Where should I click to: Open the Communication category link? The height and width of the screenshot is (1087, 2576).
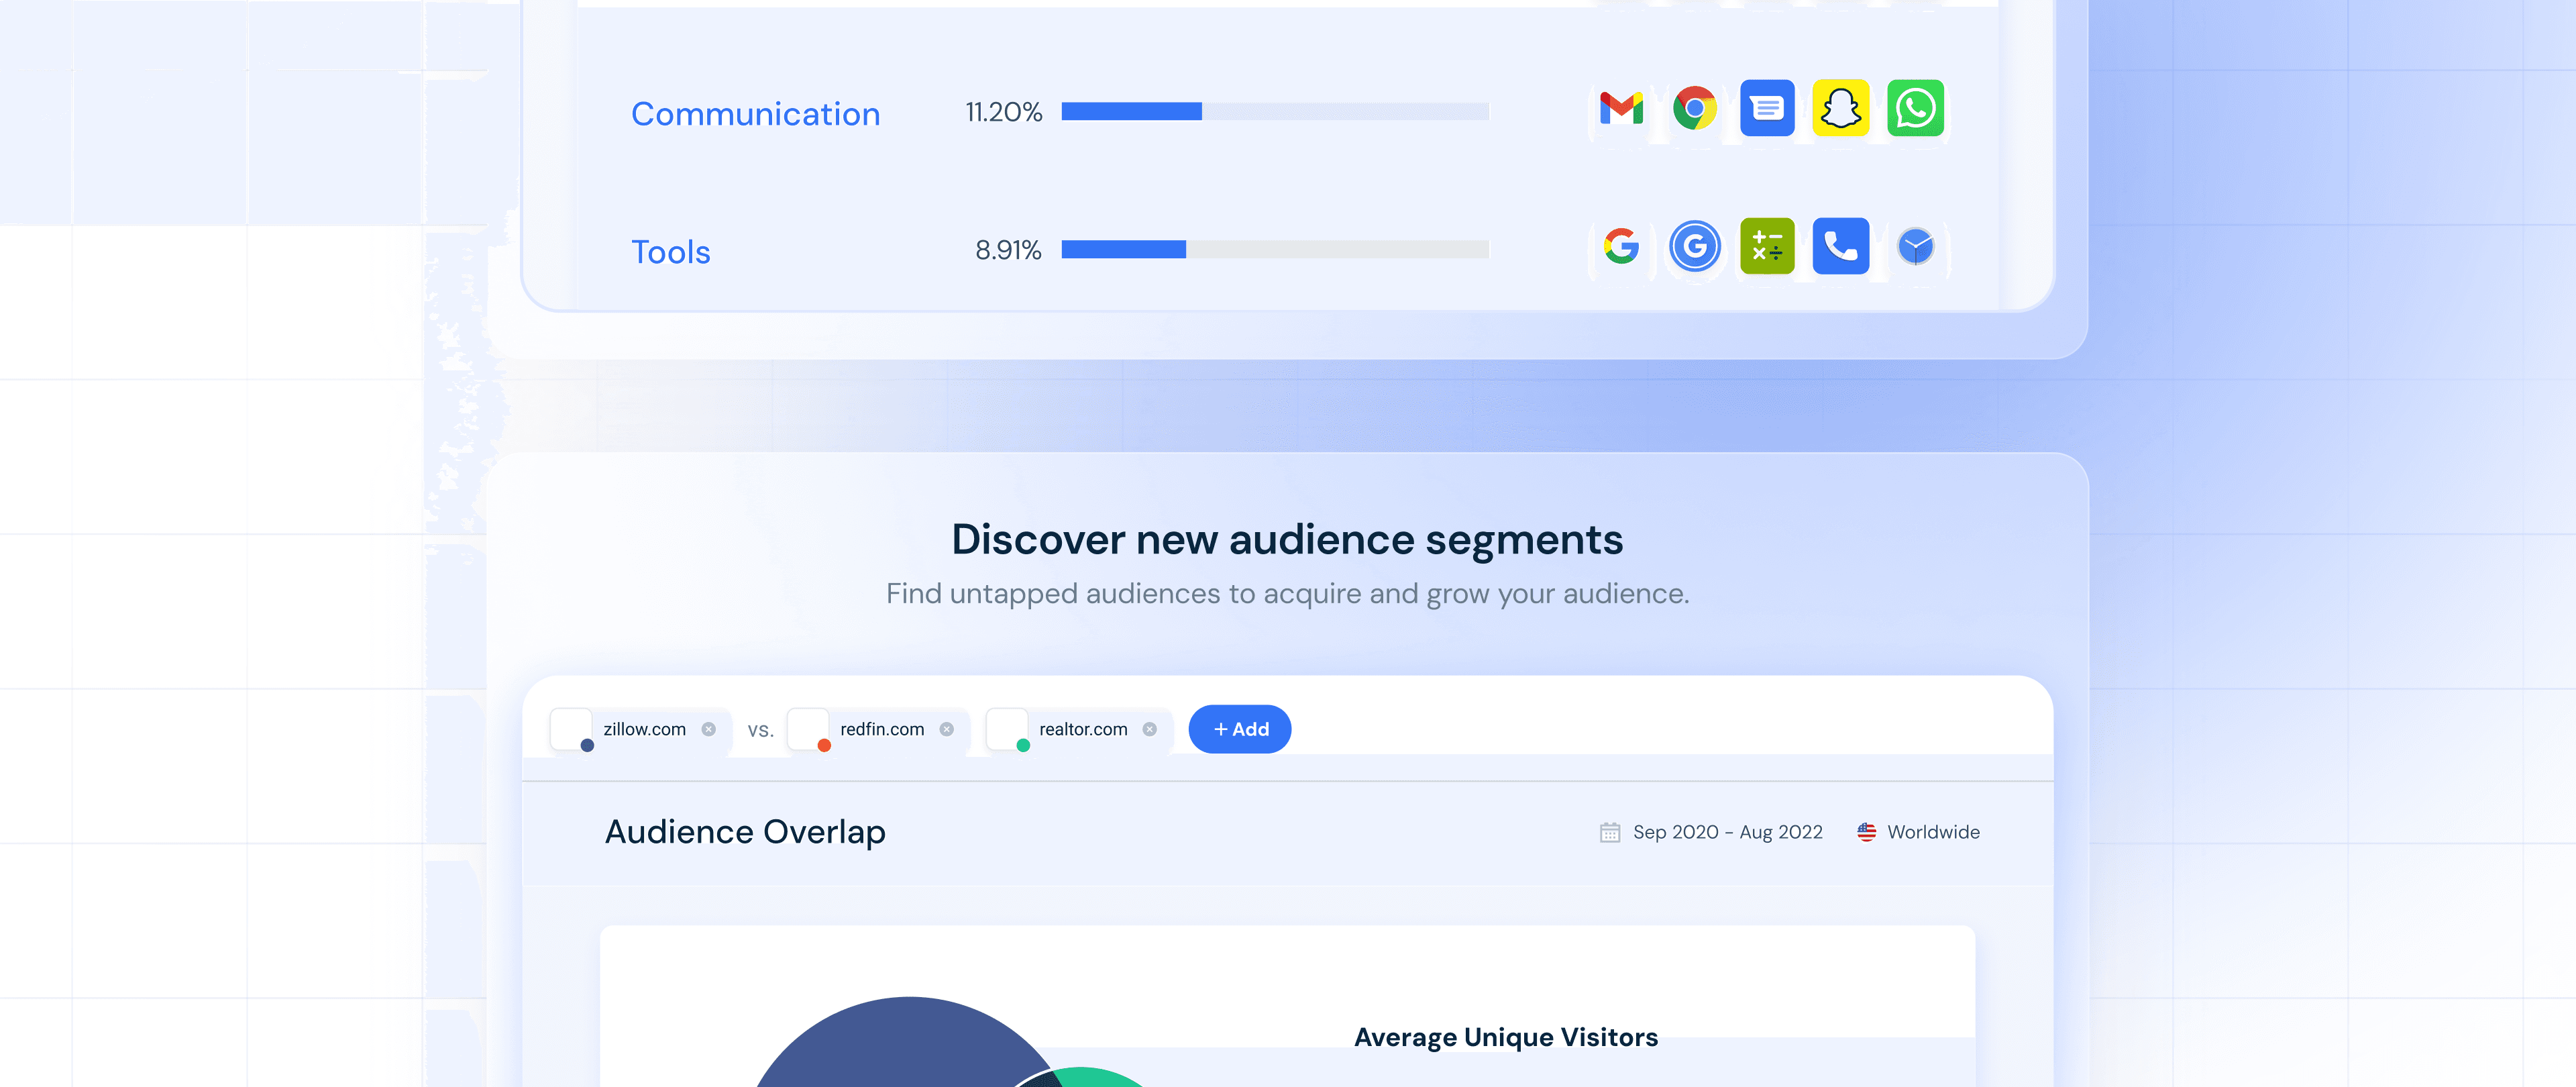point(755,114)
